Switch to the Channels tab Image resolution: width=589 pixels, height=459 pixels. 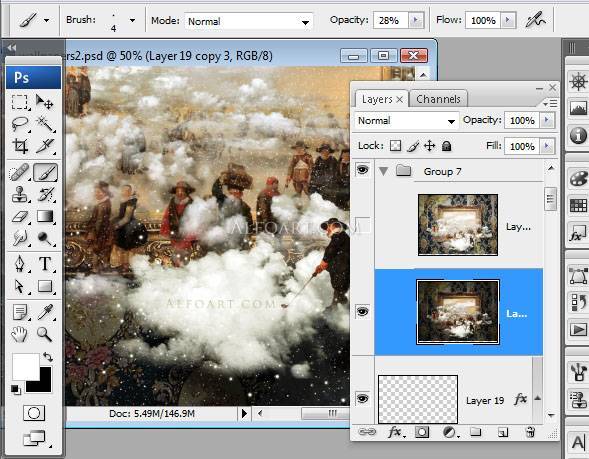pos(438,99)
